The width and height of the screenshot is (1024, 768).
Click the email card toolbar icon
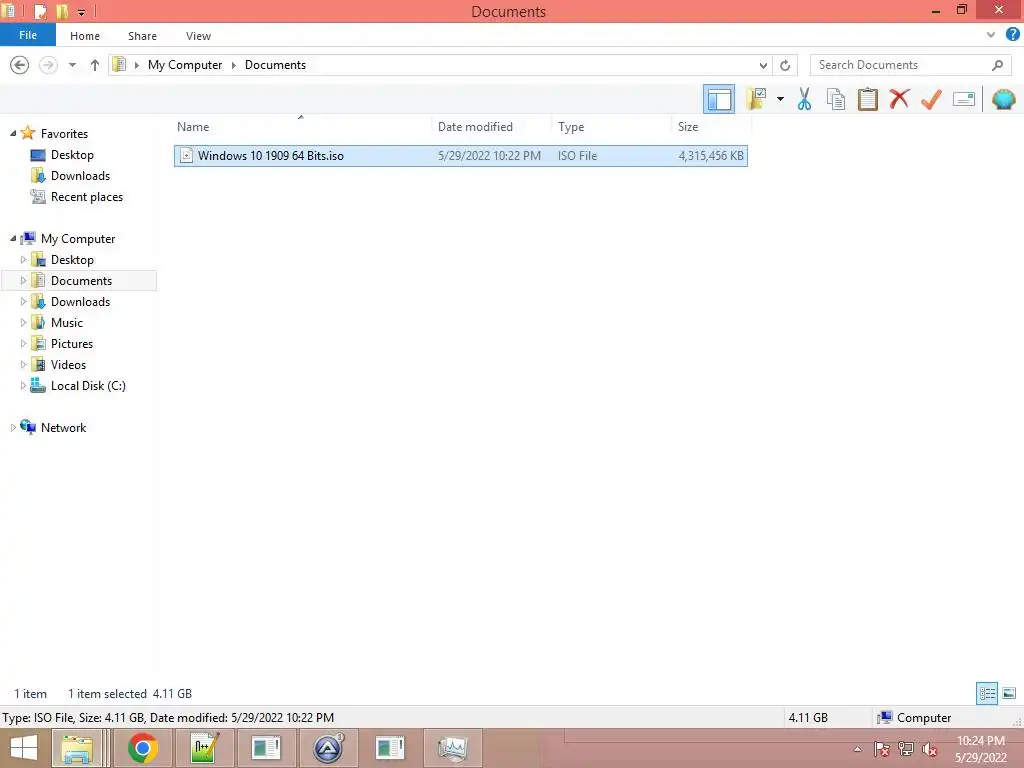click(x=964, y=99)
